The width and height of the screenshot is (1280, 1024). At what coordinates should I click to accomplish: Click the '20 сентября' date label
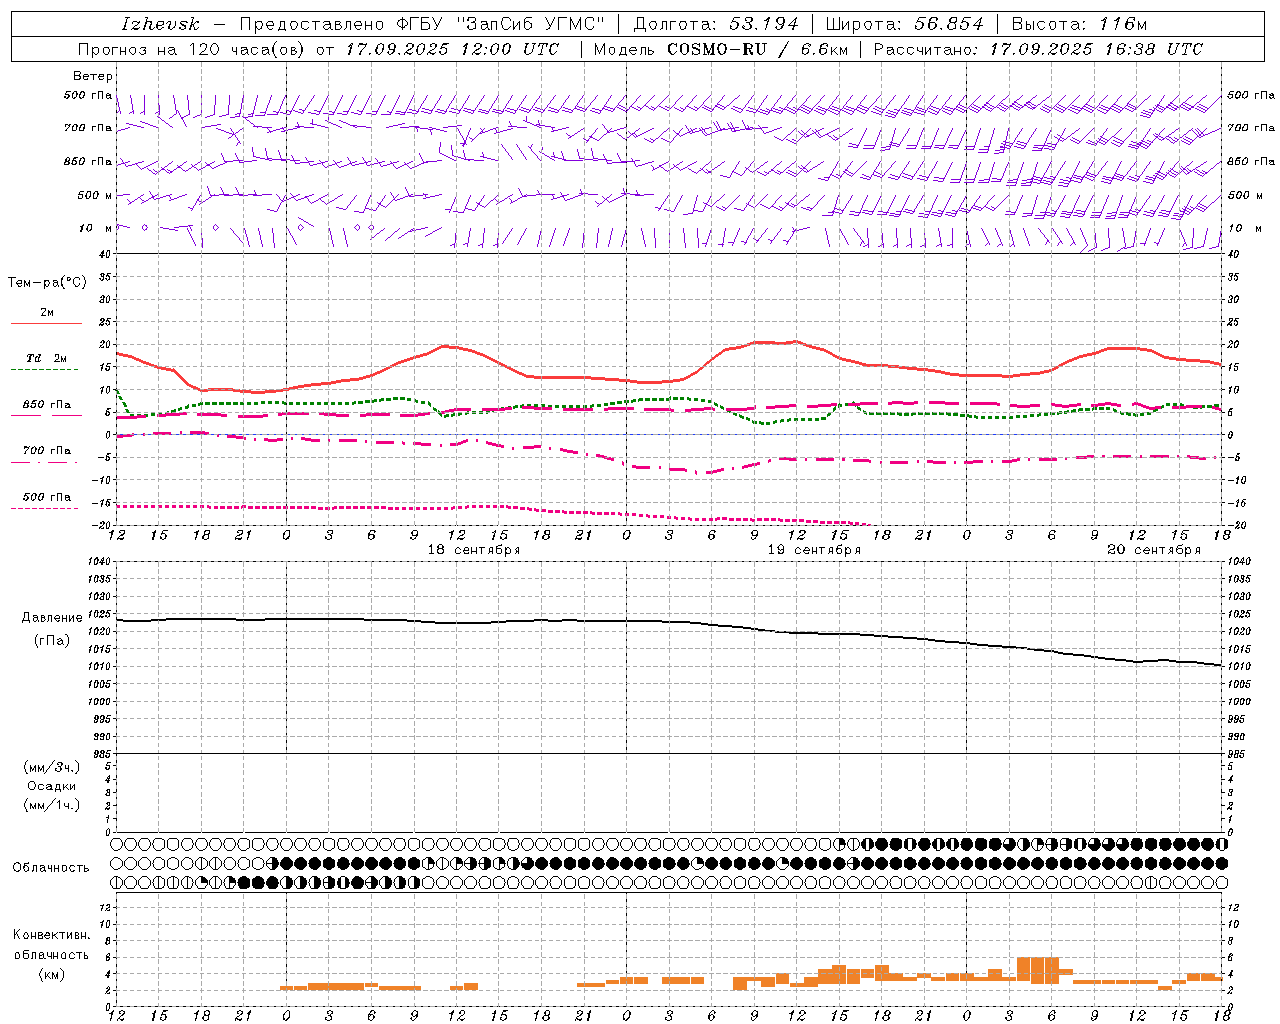(1154, 550)
